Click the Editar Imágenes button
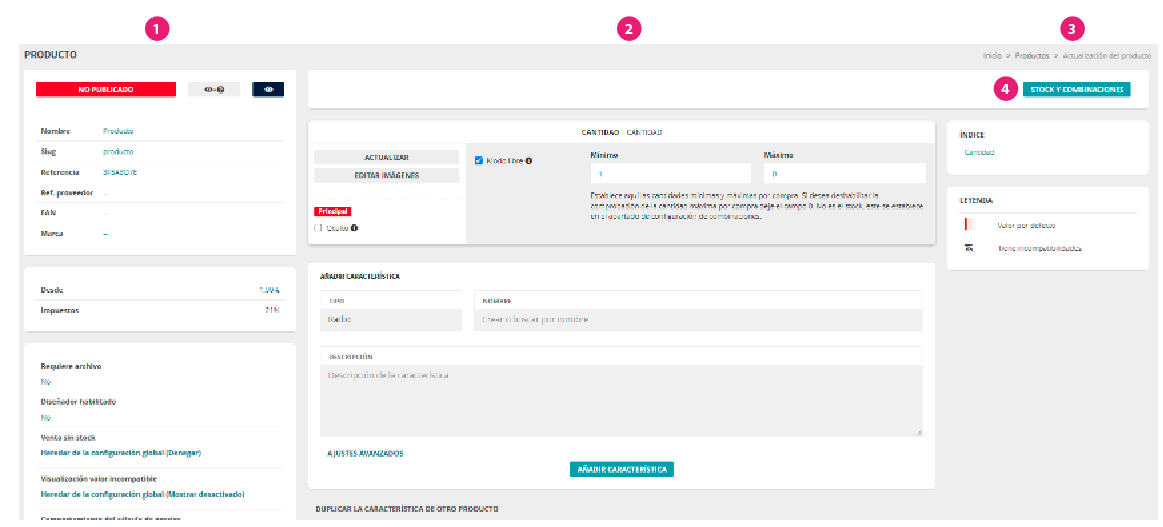1163x527 pixels. pos(386,175)
